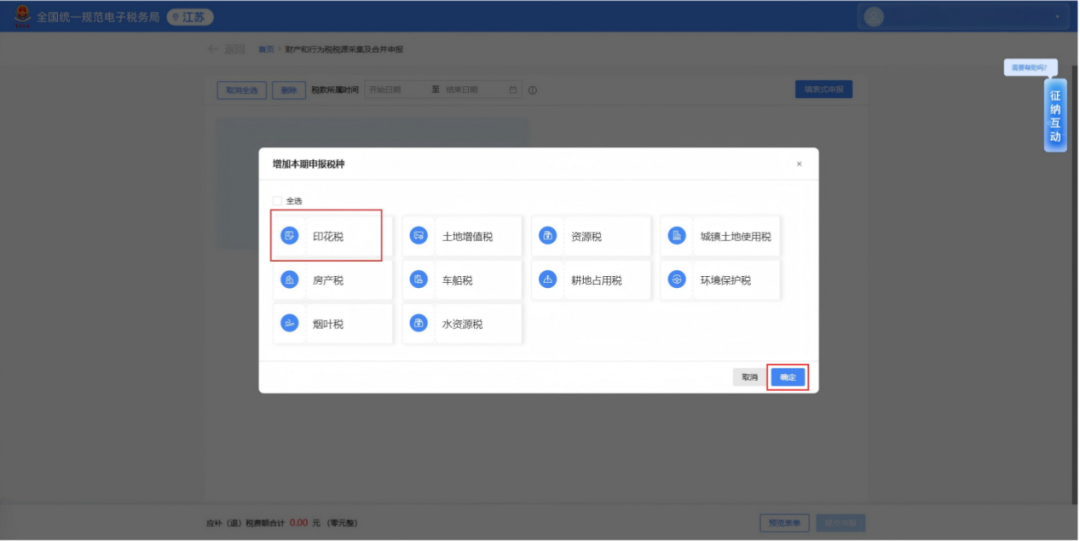Pick the 车船税 icon

419,280
